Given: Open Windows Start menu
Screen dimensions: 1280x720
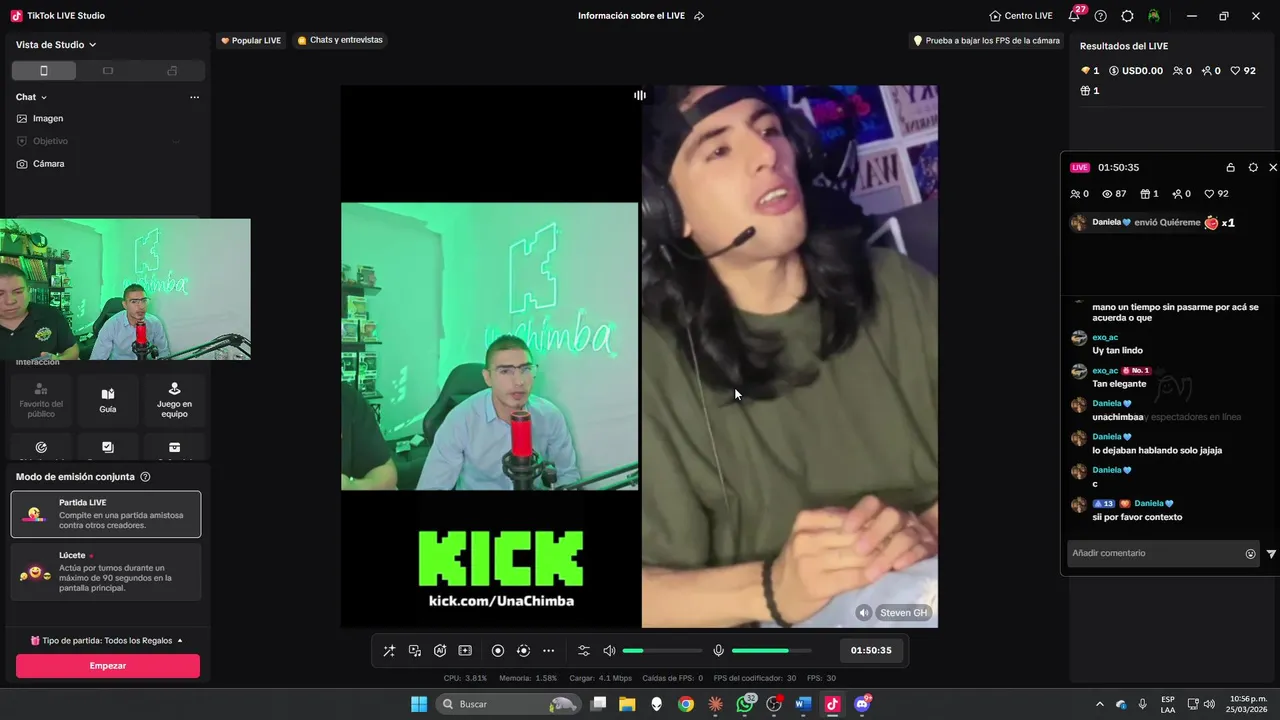Looking at the screenshot, I should click(419, 704).
